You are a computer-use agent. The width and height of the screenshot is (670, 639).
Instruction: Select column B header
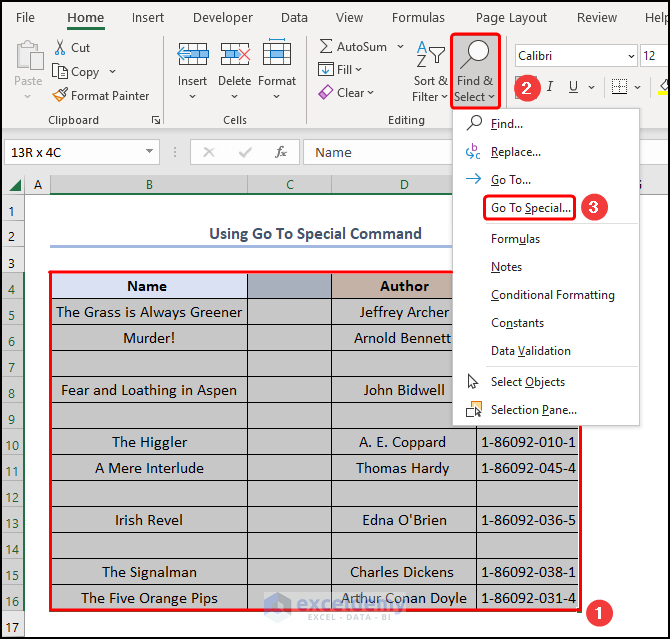coord(149,185)
